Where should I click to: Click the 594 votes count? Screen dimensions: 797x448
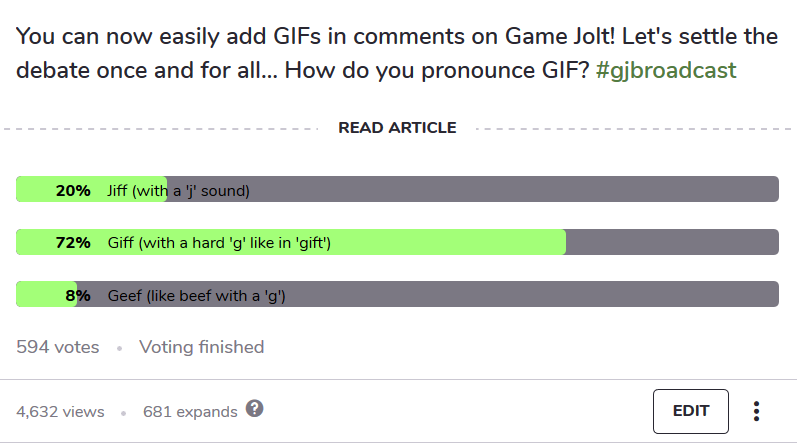click(x=58, y=348)
